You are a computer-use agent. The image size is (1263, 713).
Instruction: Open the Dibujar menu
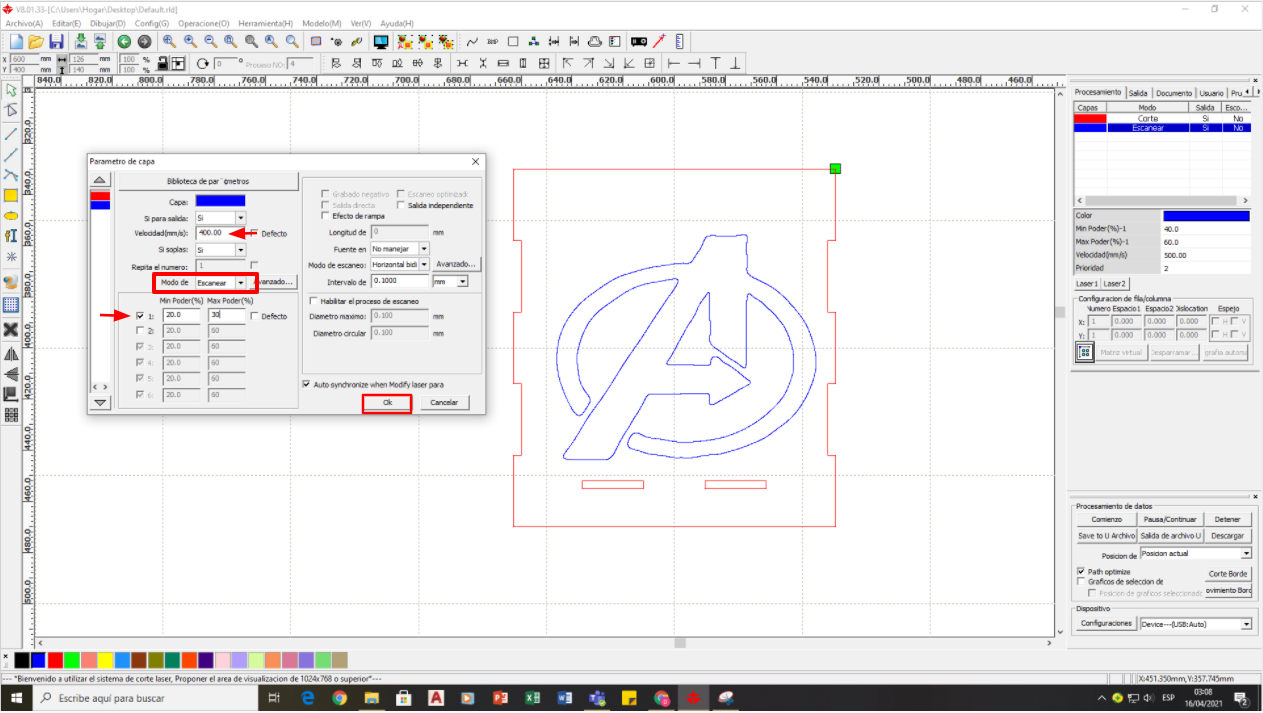click(x=107, y=23)
